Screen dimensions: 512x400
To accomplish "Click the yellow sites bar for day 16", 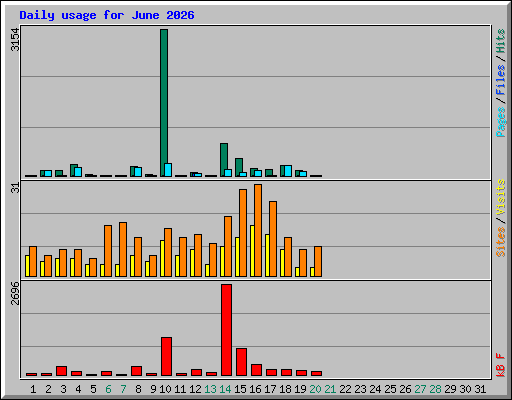I will (252, 251).
